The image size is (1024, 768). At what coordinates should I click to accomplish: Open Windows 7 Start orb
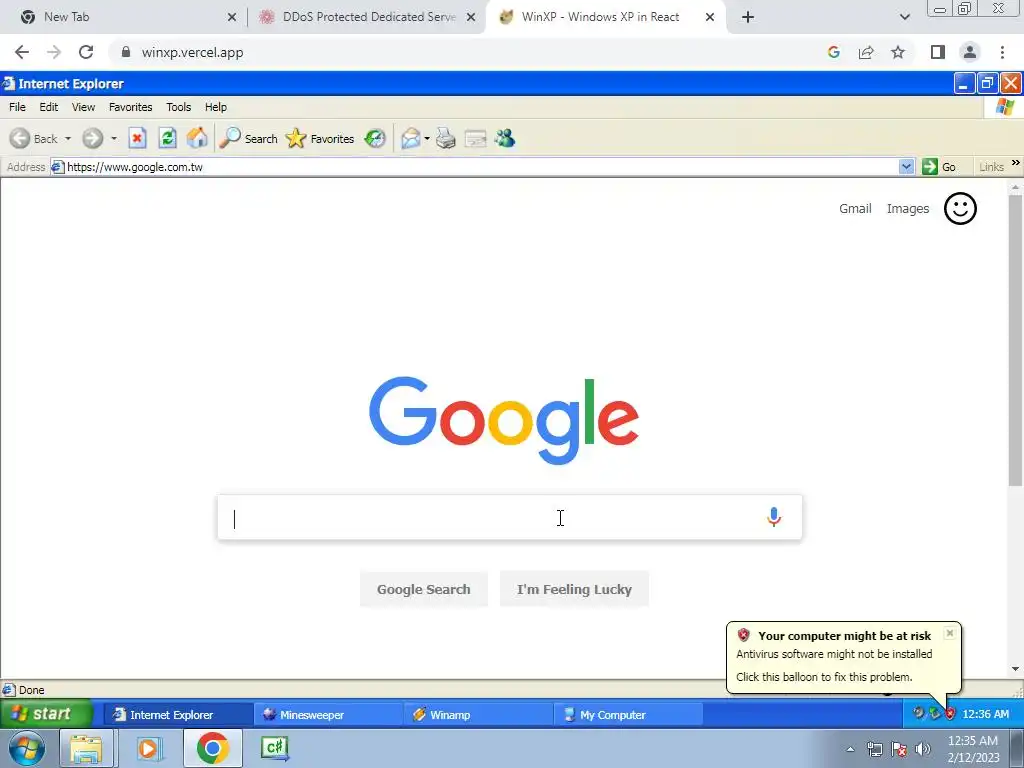pyautogui.click(x=27, y=748)
